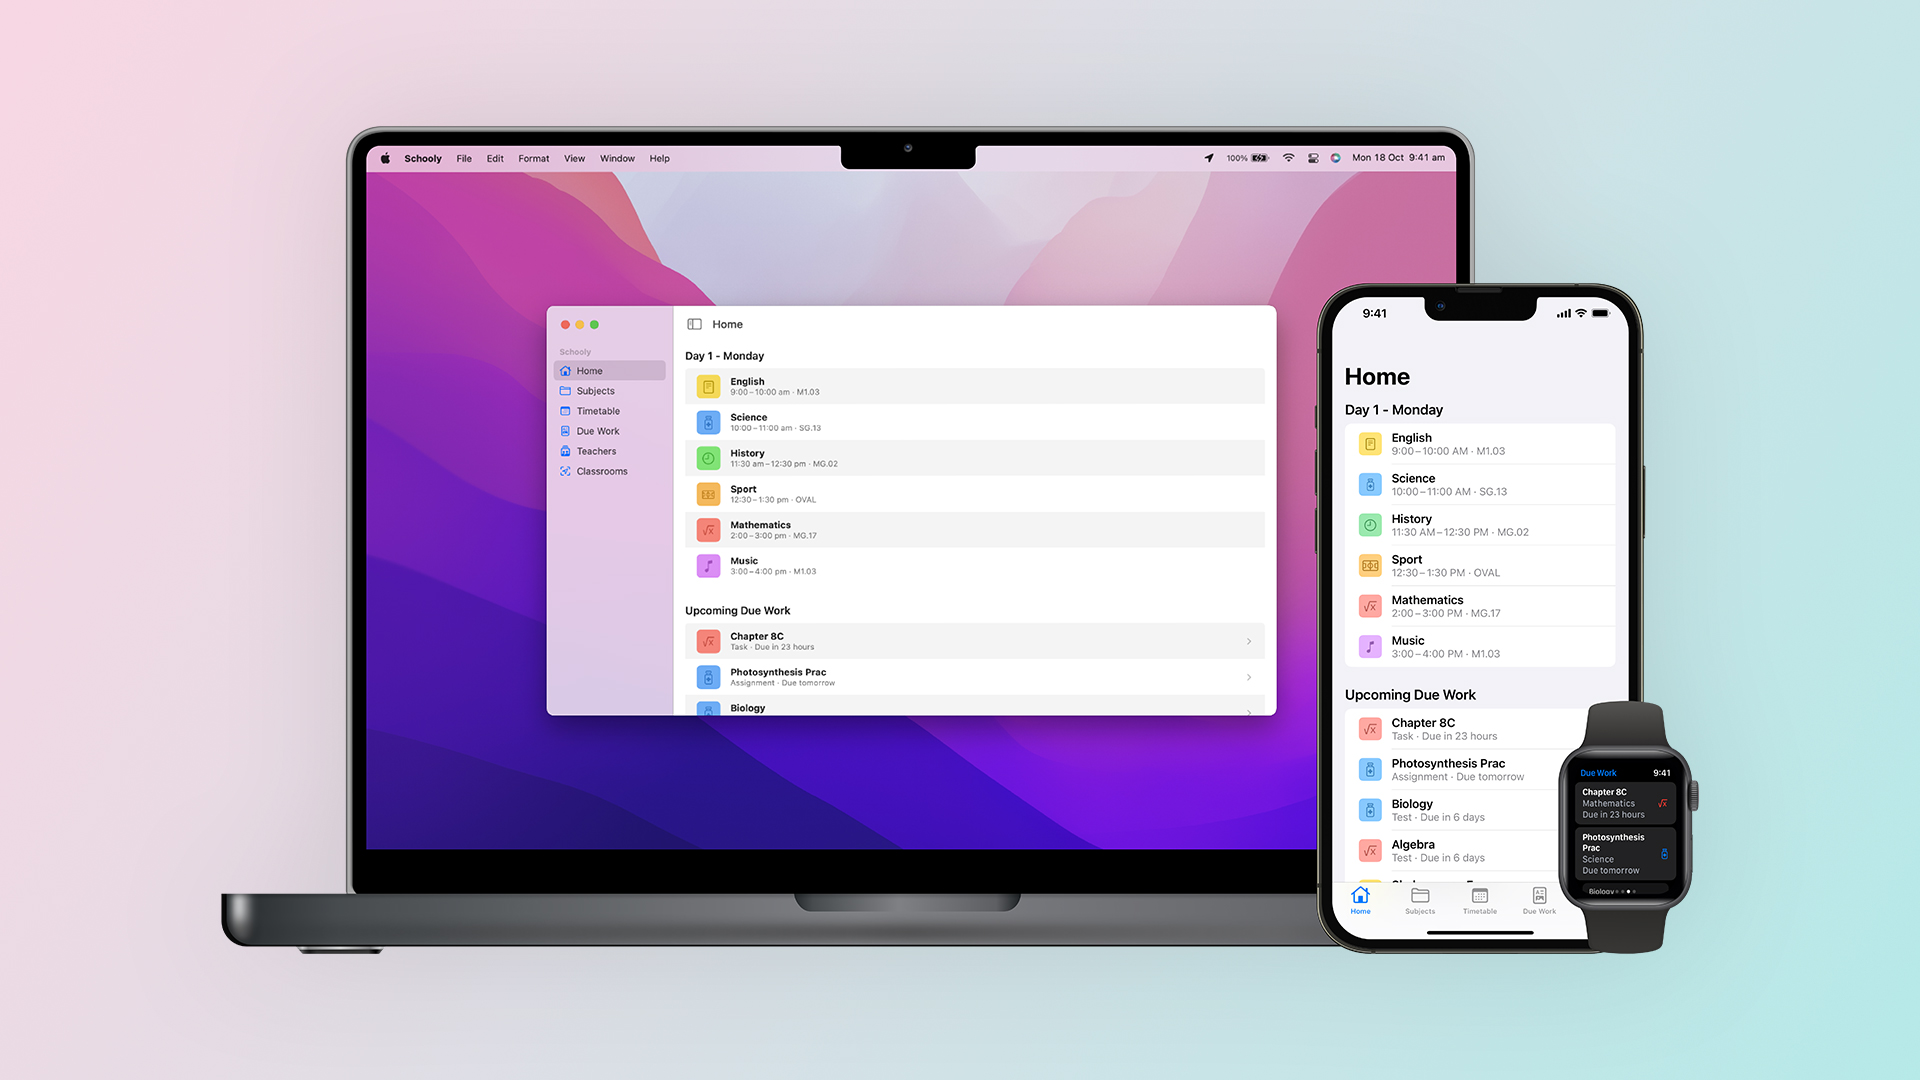Viewport: 1920px width, 1080px height.
Task: Open Chapter 8C task details
Action: click(x=972, y=641)
